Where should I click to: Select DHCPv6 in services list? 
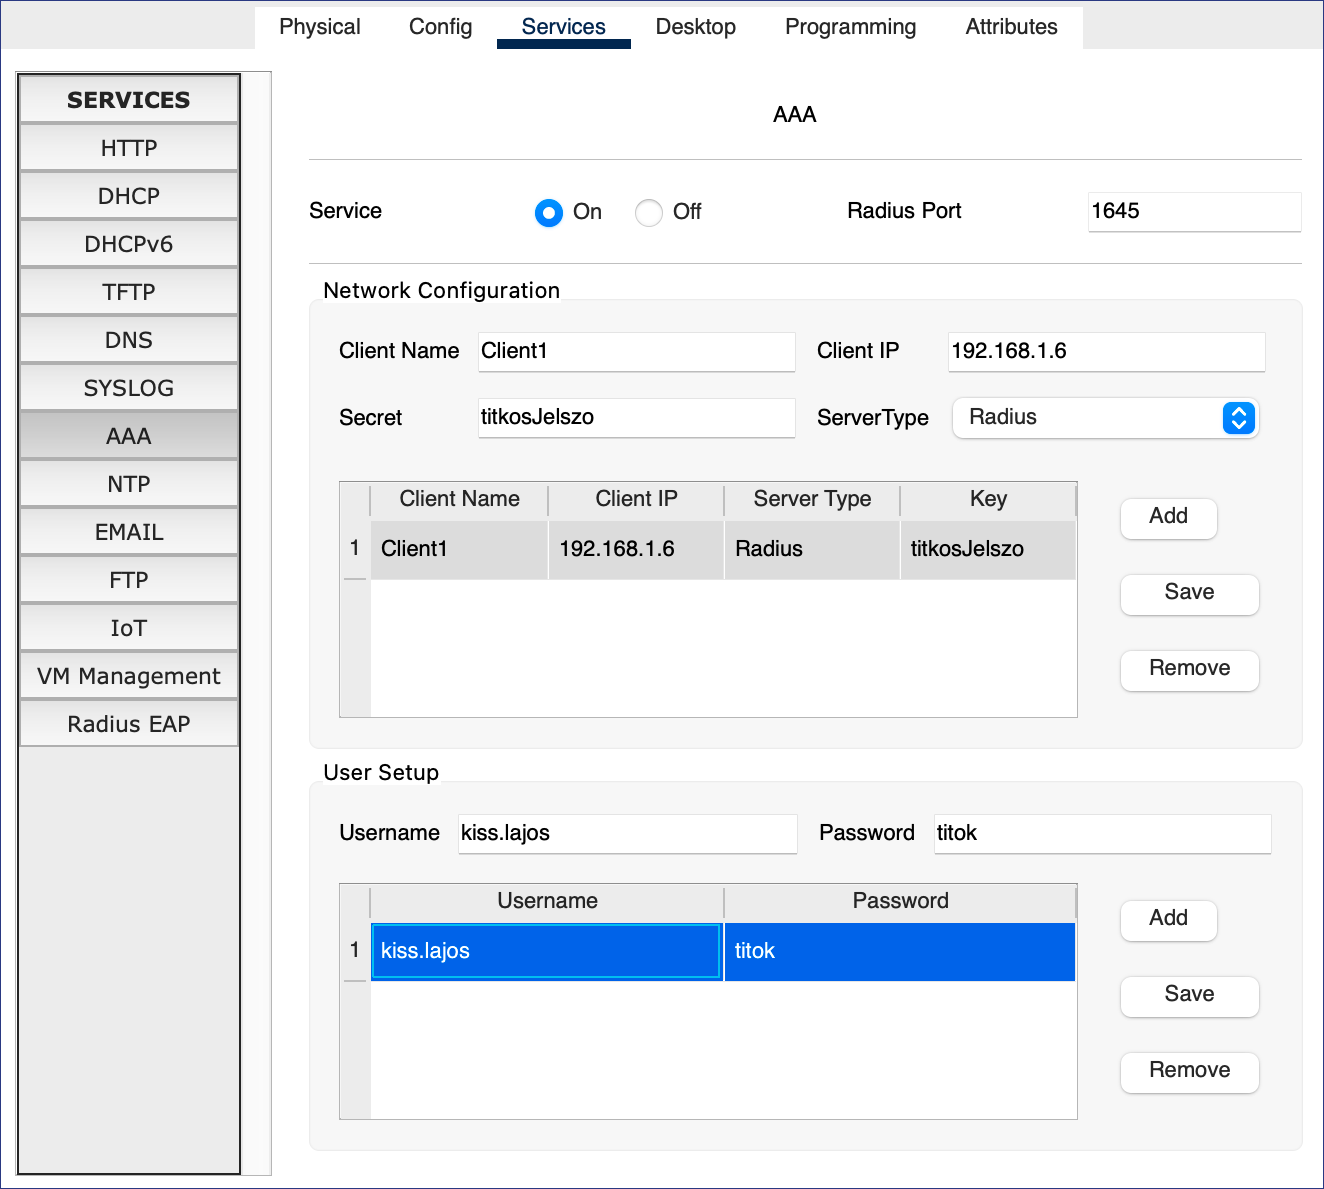tap(129, 244)
